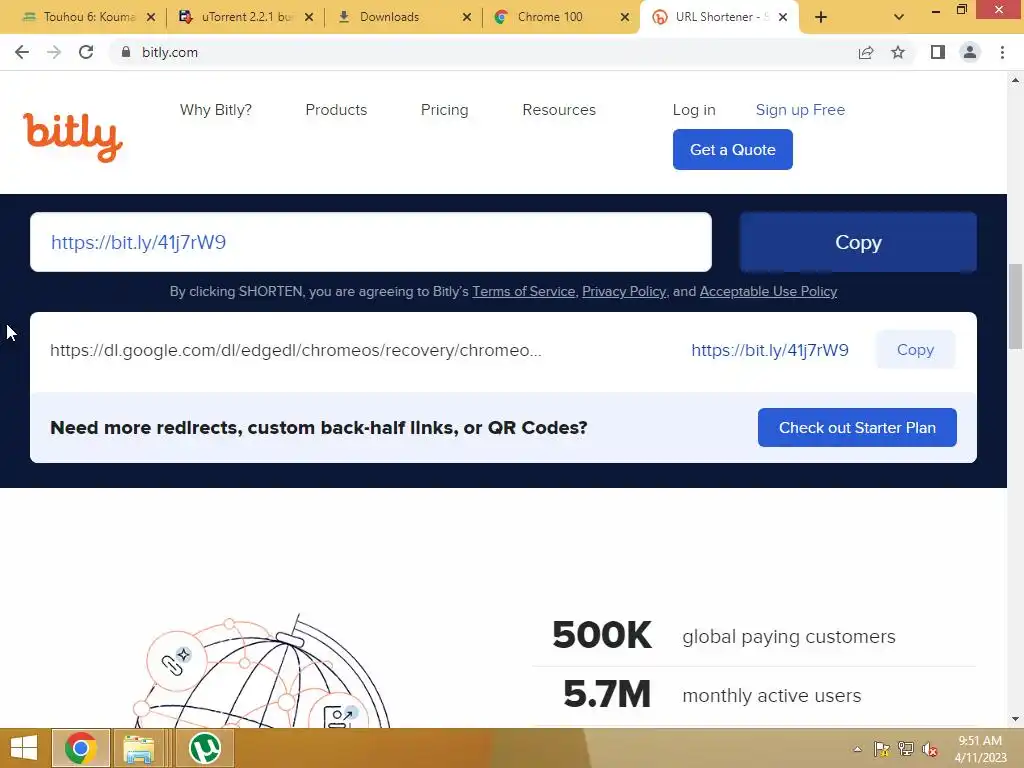The width and height of the screenshot is (1024, 768).
Task: Open the Windows Start button
Action: coord(24,748)
